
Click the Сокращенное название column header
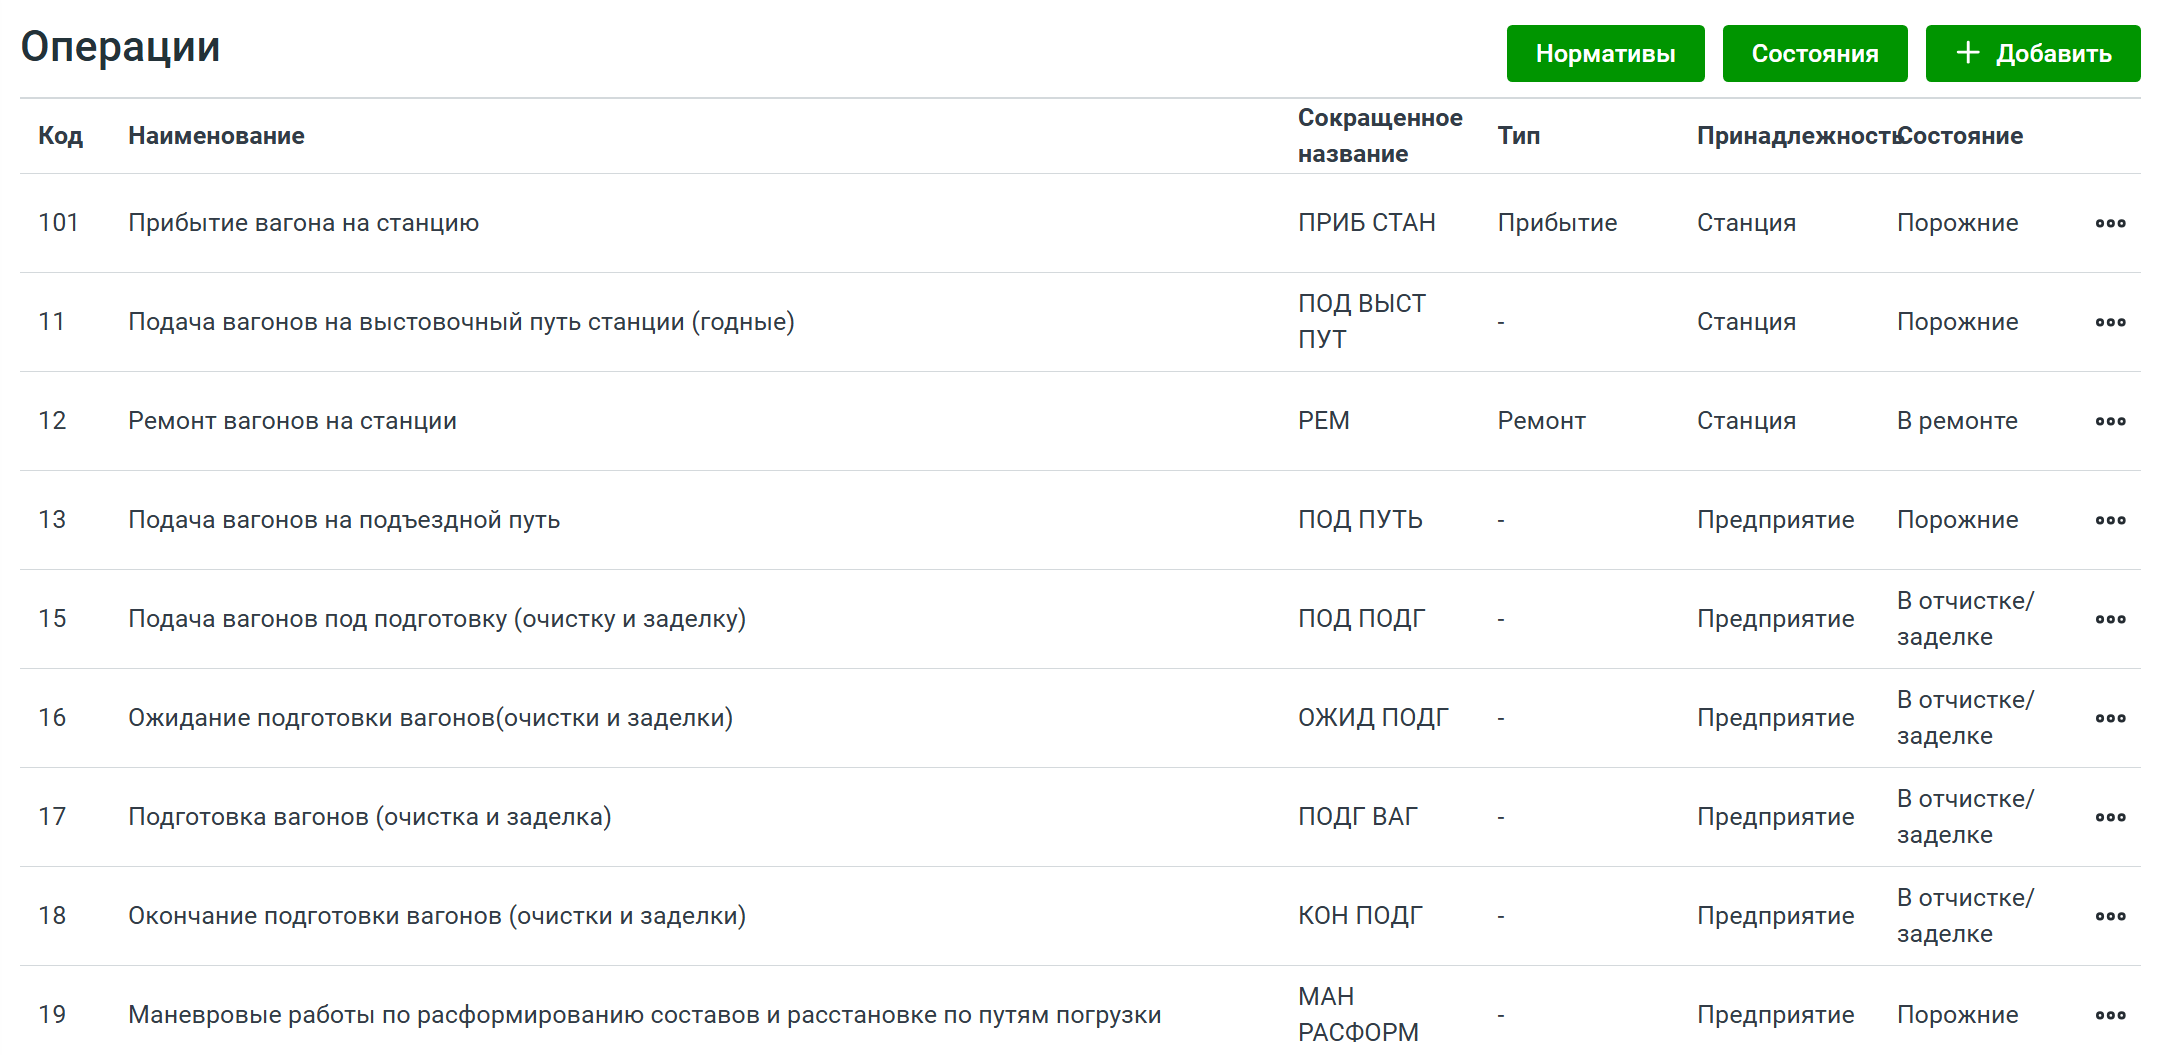1379,136
